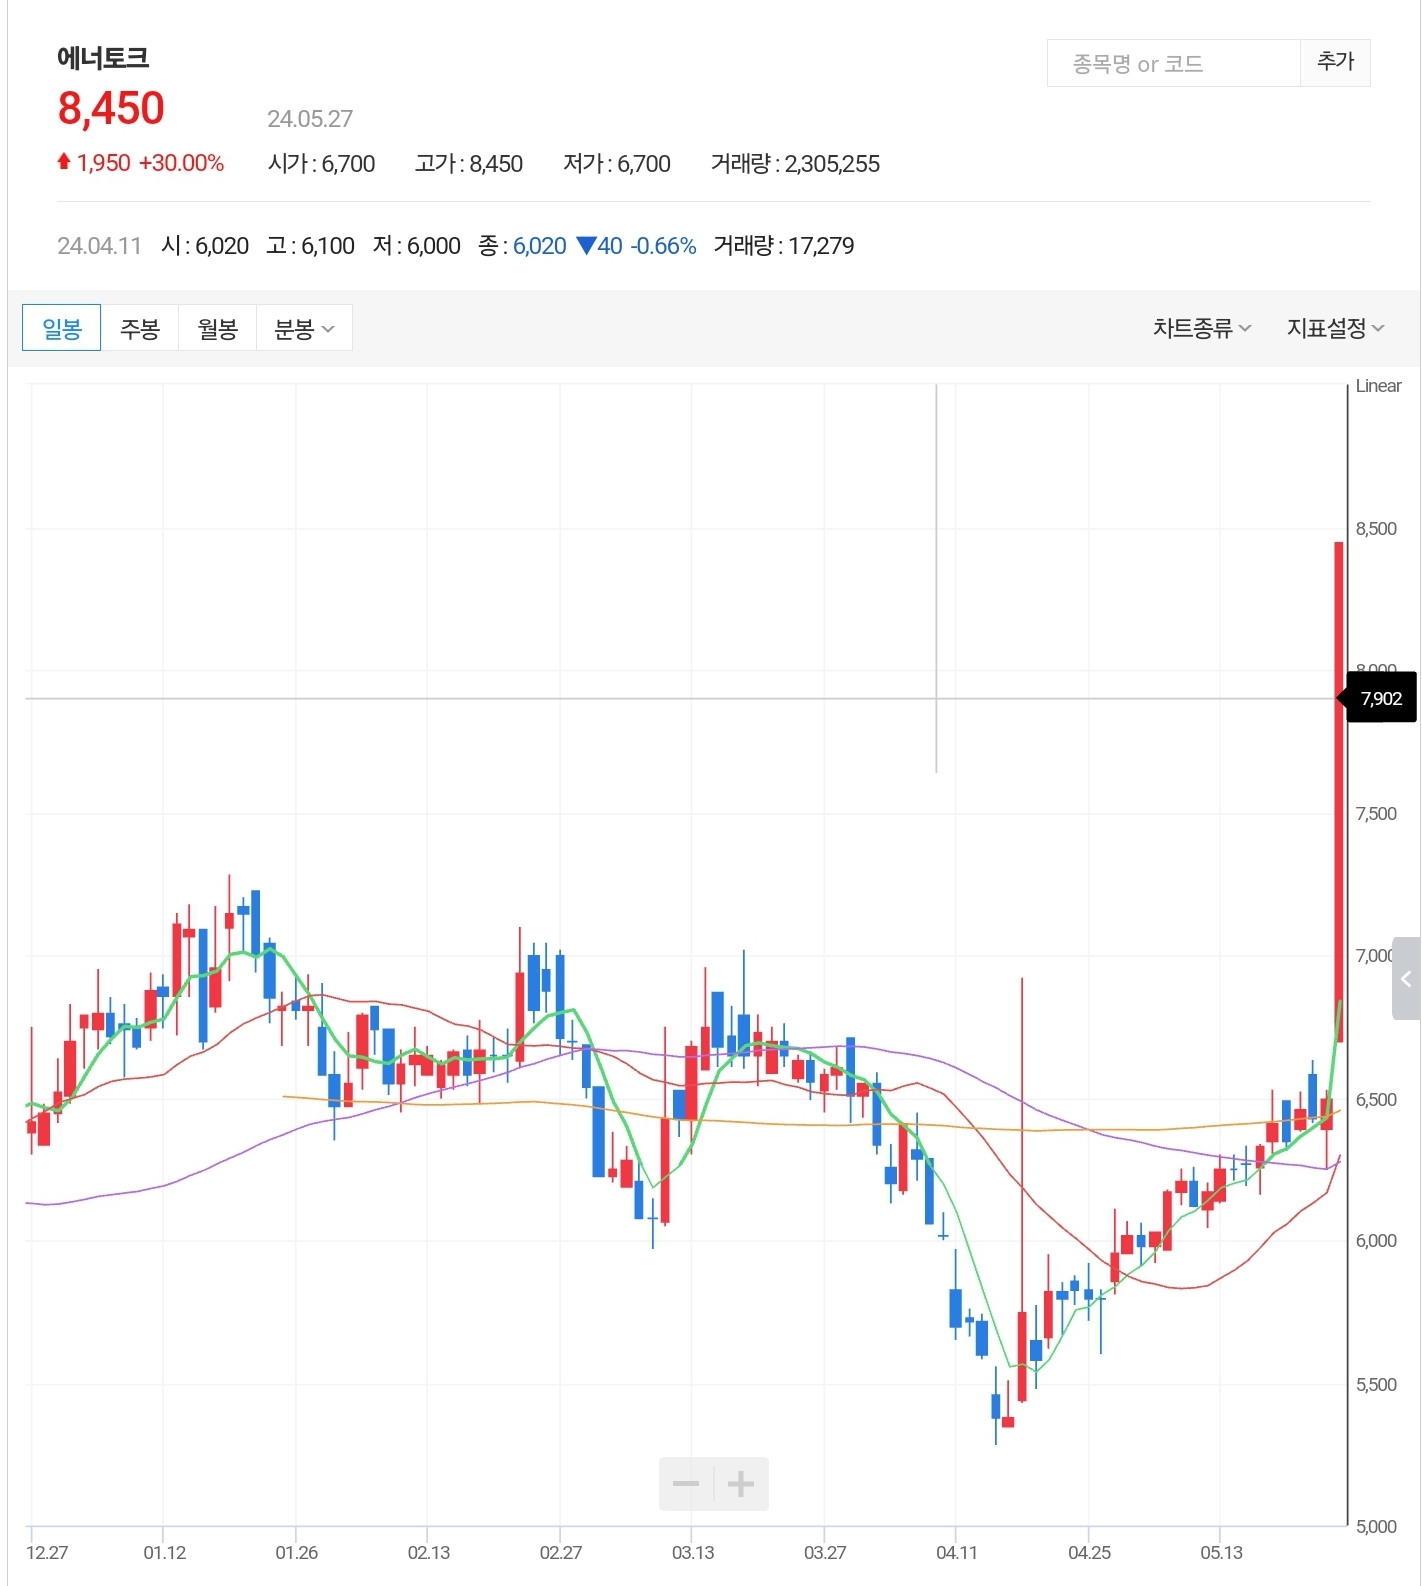Image resolution: width=1422 pixels, height=1586 pixels.
Task: Click the 01.12 date axis label
Action: pos(164,1552)
